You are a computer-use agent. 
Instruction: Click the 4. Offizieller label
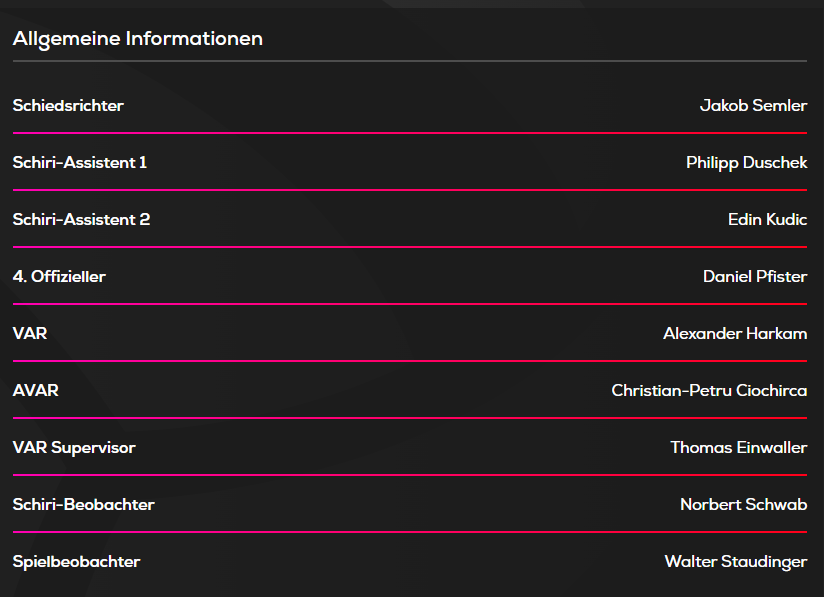tap(59, 276)
